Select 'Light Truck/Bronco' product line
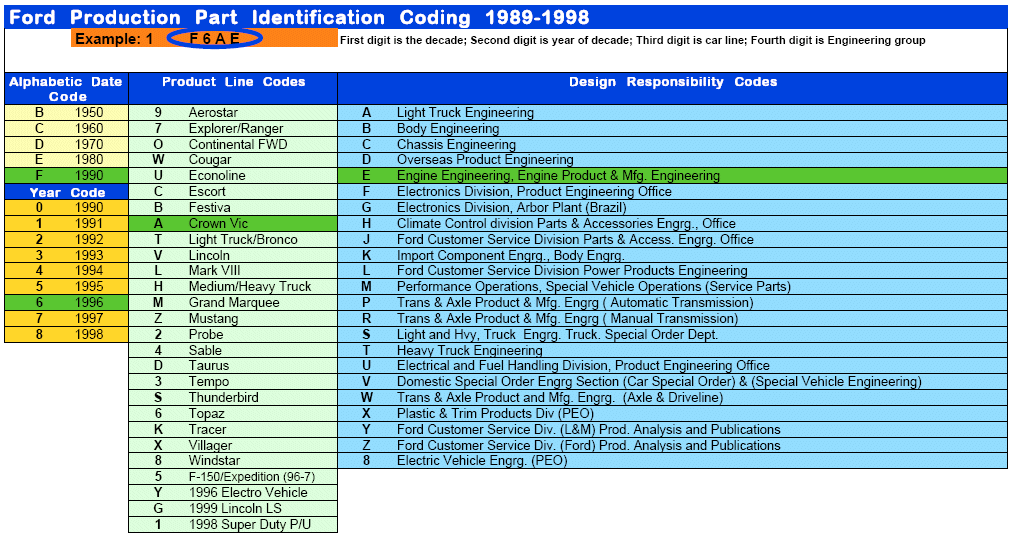This screenshot has width=1018, height=535. 233,240
